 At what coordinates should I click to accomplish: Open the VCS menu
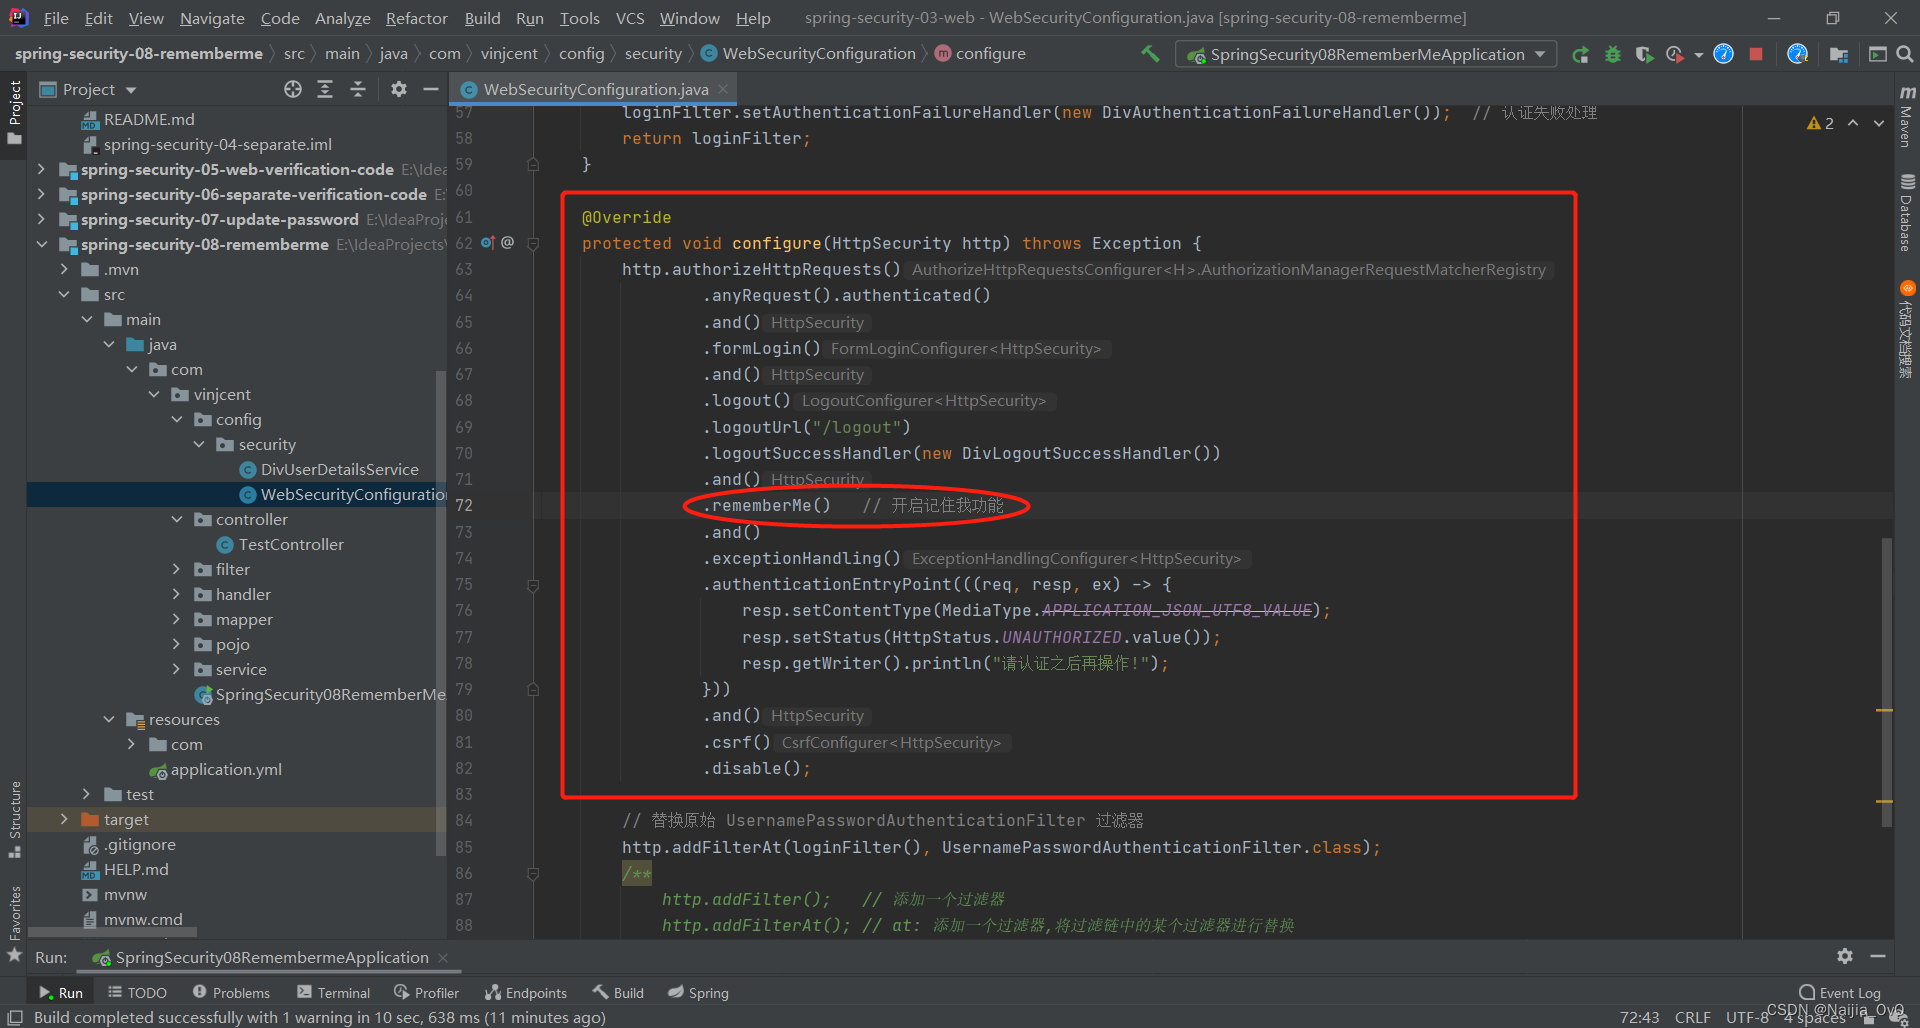point(630,18)
